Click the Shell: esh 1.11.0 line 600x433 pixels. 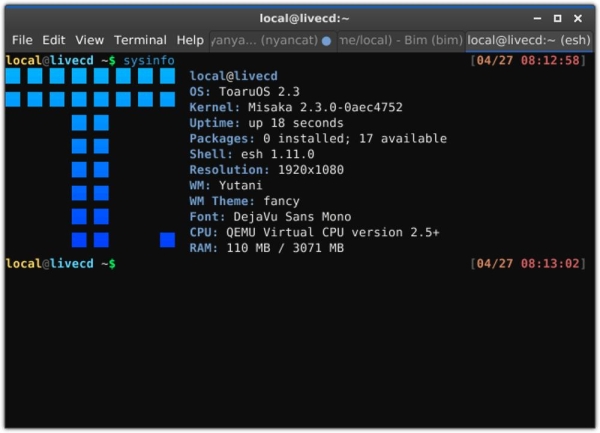[x=252, y=154]
